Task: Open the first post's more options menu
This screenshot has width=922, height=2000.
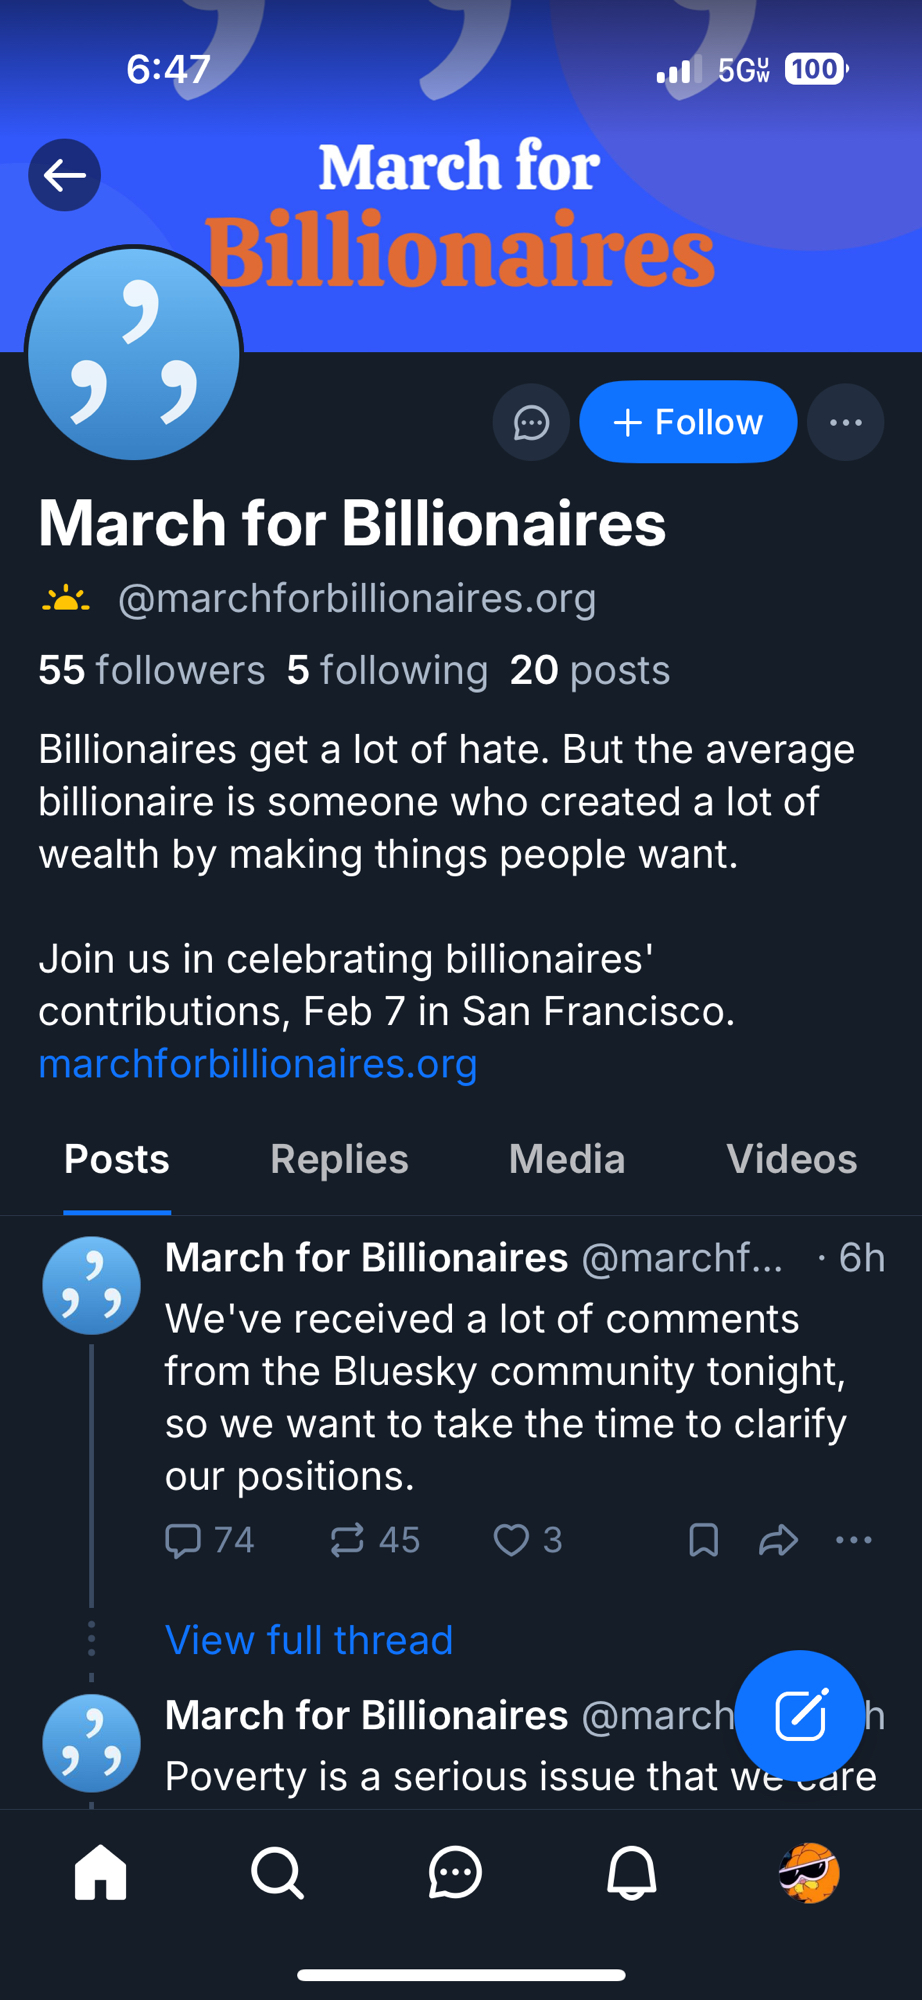Action: [853, 1540]
